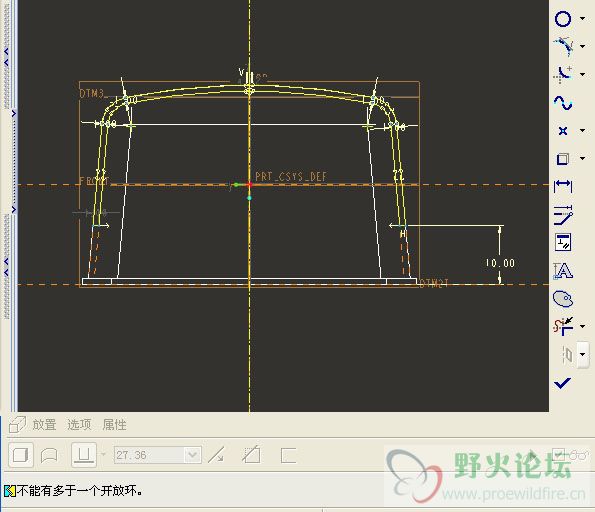This screenshot has width=595, height=512.
Task: Click the DTM3 datum plane label
Action: pyautogui.click(x=92, y=93)
